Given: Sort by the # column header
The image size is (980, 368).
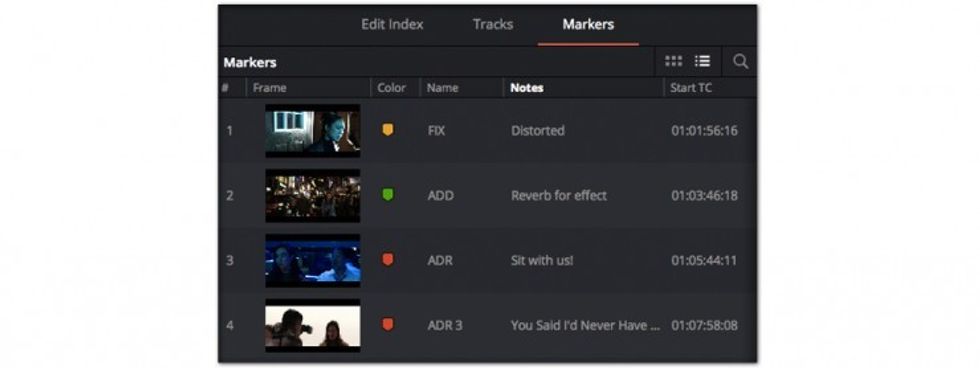Looking at the screenshot, I should tap(224, 88).
